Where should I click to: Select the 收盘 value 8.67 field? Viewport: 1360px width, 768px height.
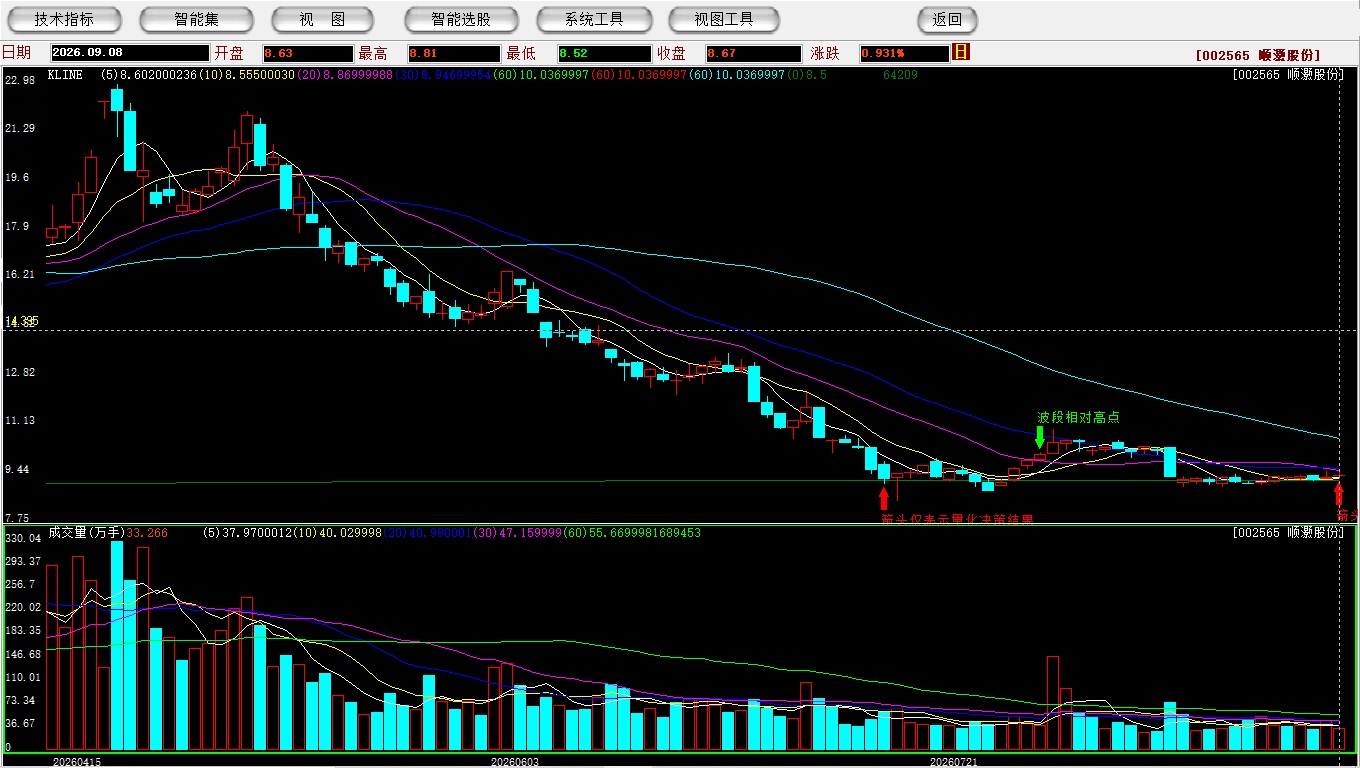[x=753, y=53]
